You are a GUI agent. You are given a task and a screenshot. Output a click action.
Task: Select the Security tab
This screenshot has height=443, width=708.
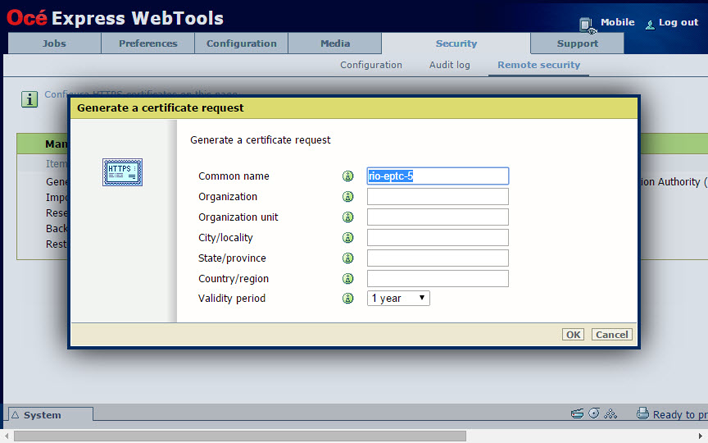(456, 43)
